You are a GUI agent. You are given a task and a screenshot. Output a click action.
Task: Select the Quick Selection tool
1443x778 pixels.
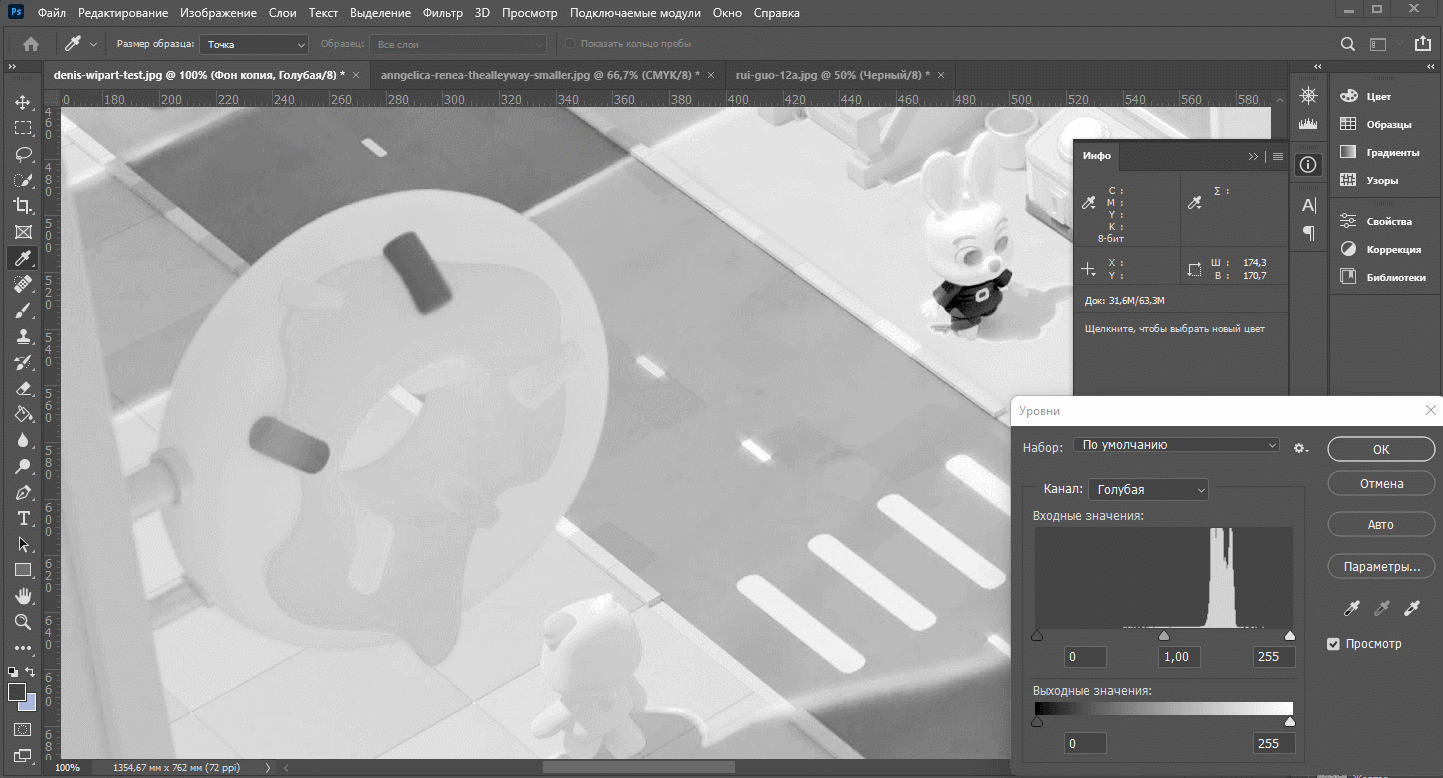point(22,181)
